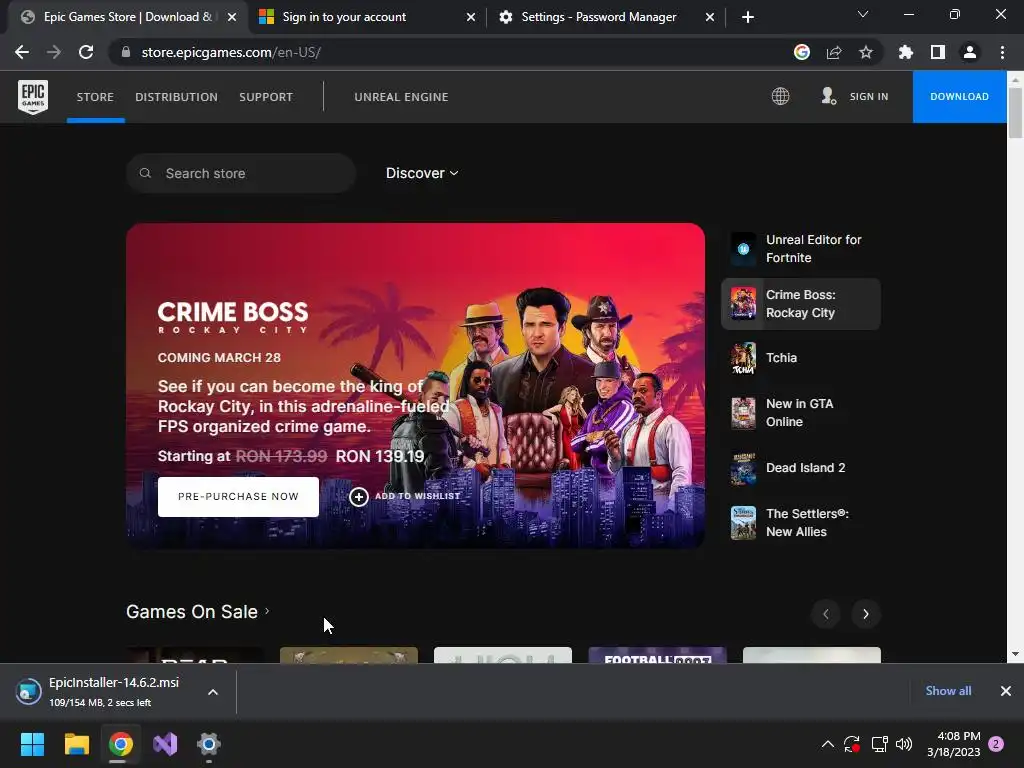
Task: Open the Chrome profile icon
Action: pyautogui.click(x=970, y=52)
